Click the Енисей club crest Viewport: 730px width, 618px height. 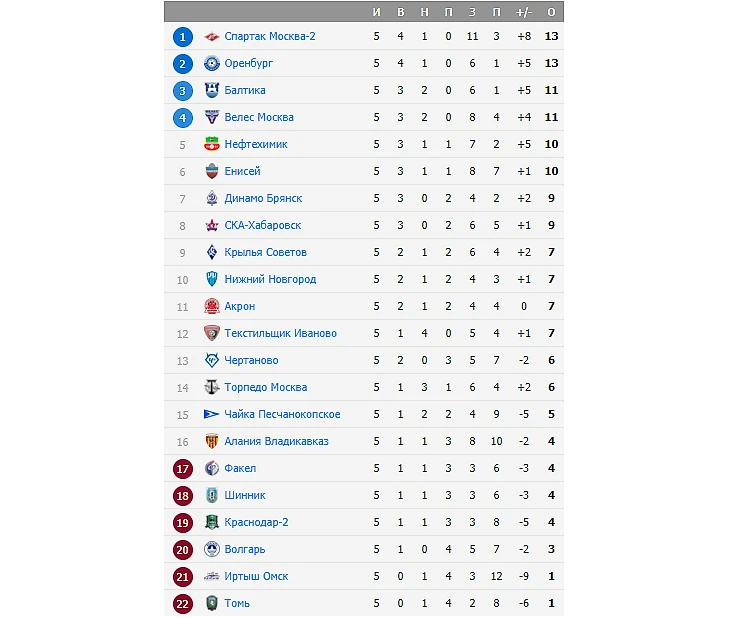tap(212, 172)
